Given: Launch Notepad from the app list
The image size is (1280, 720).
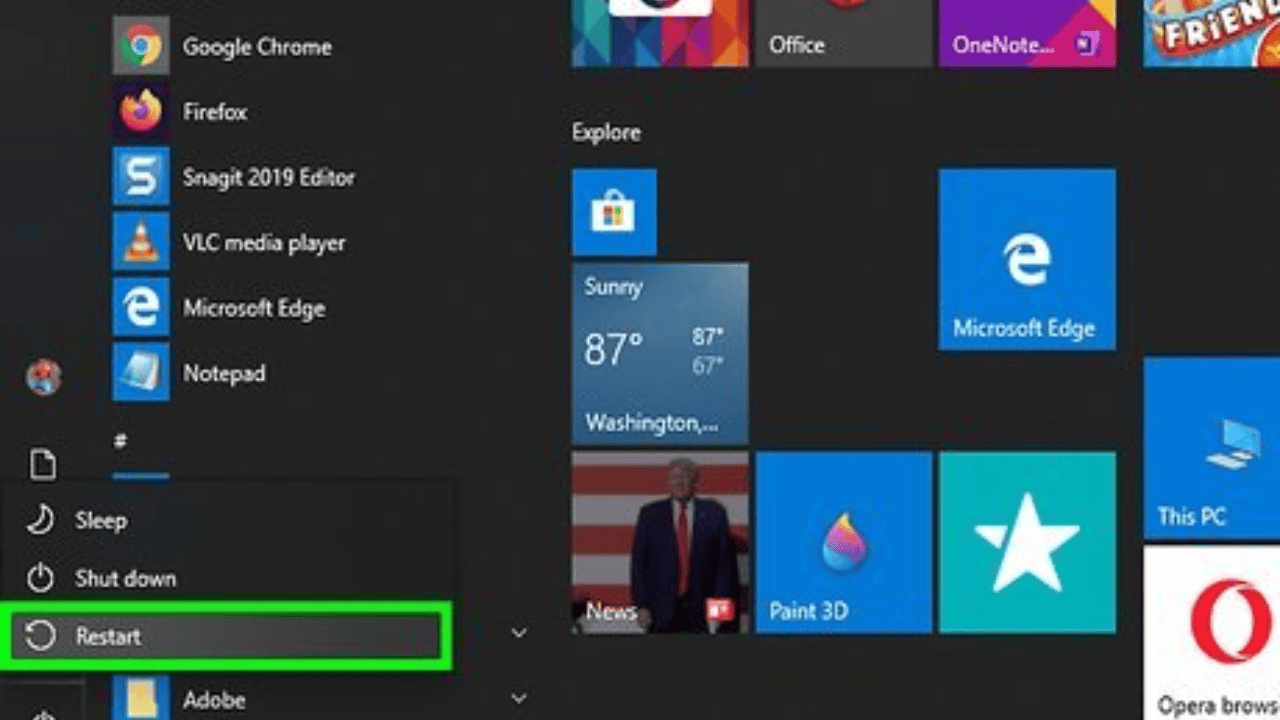Looking at the screenshot, I should (189, 373).
